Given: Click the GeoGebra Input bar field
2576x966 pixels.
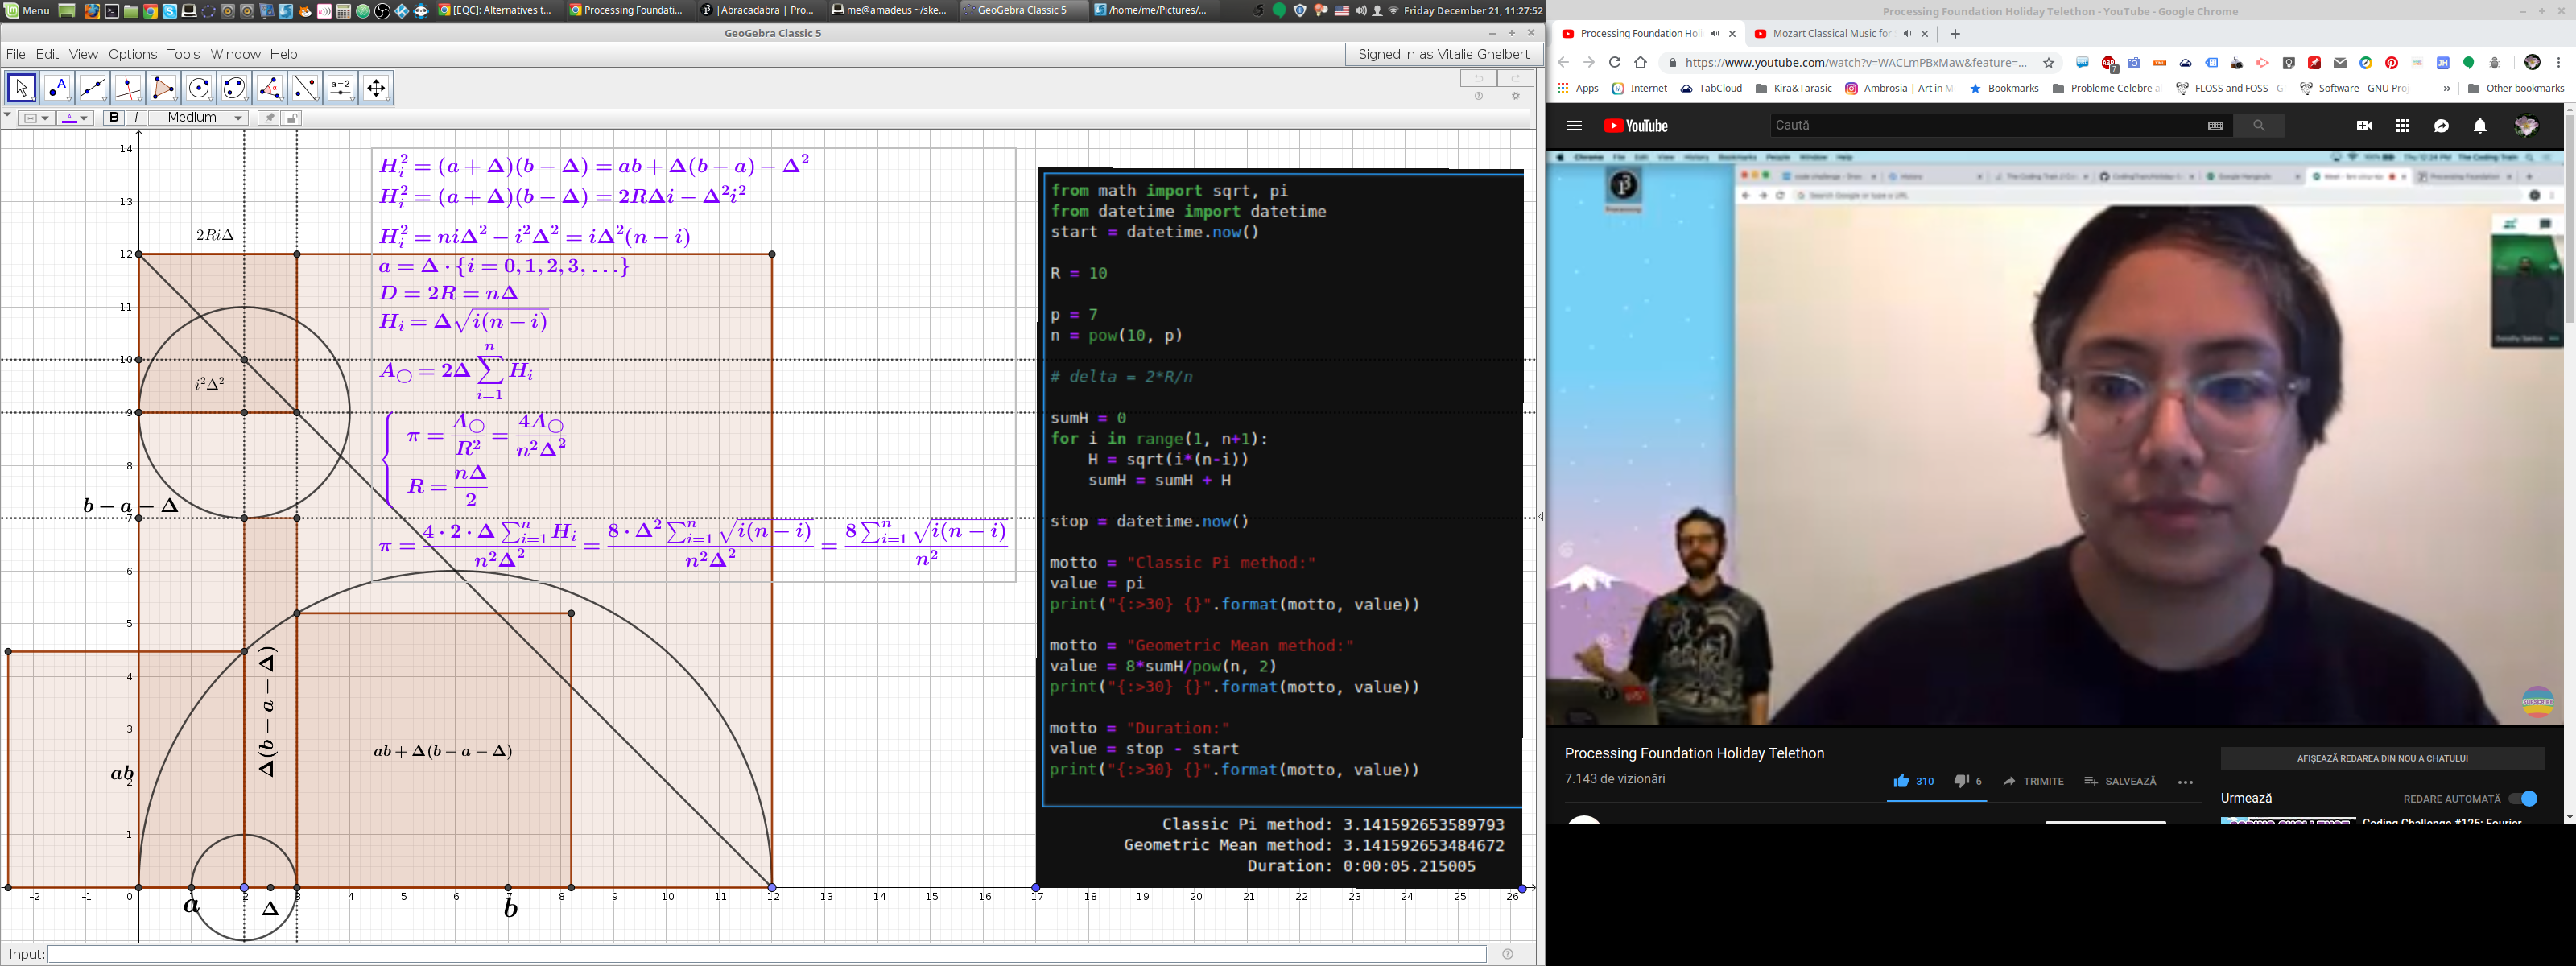Looking at the screenshot, I should 767,954.
